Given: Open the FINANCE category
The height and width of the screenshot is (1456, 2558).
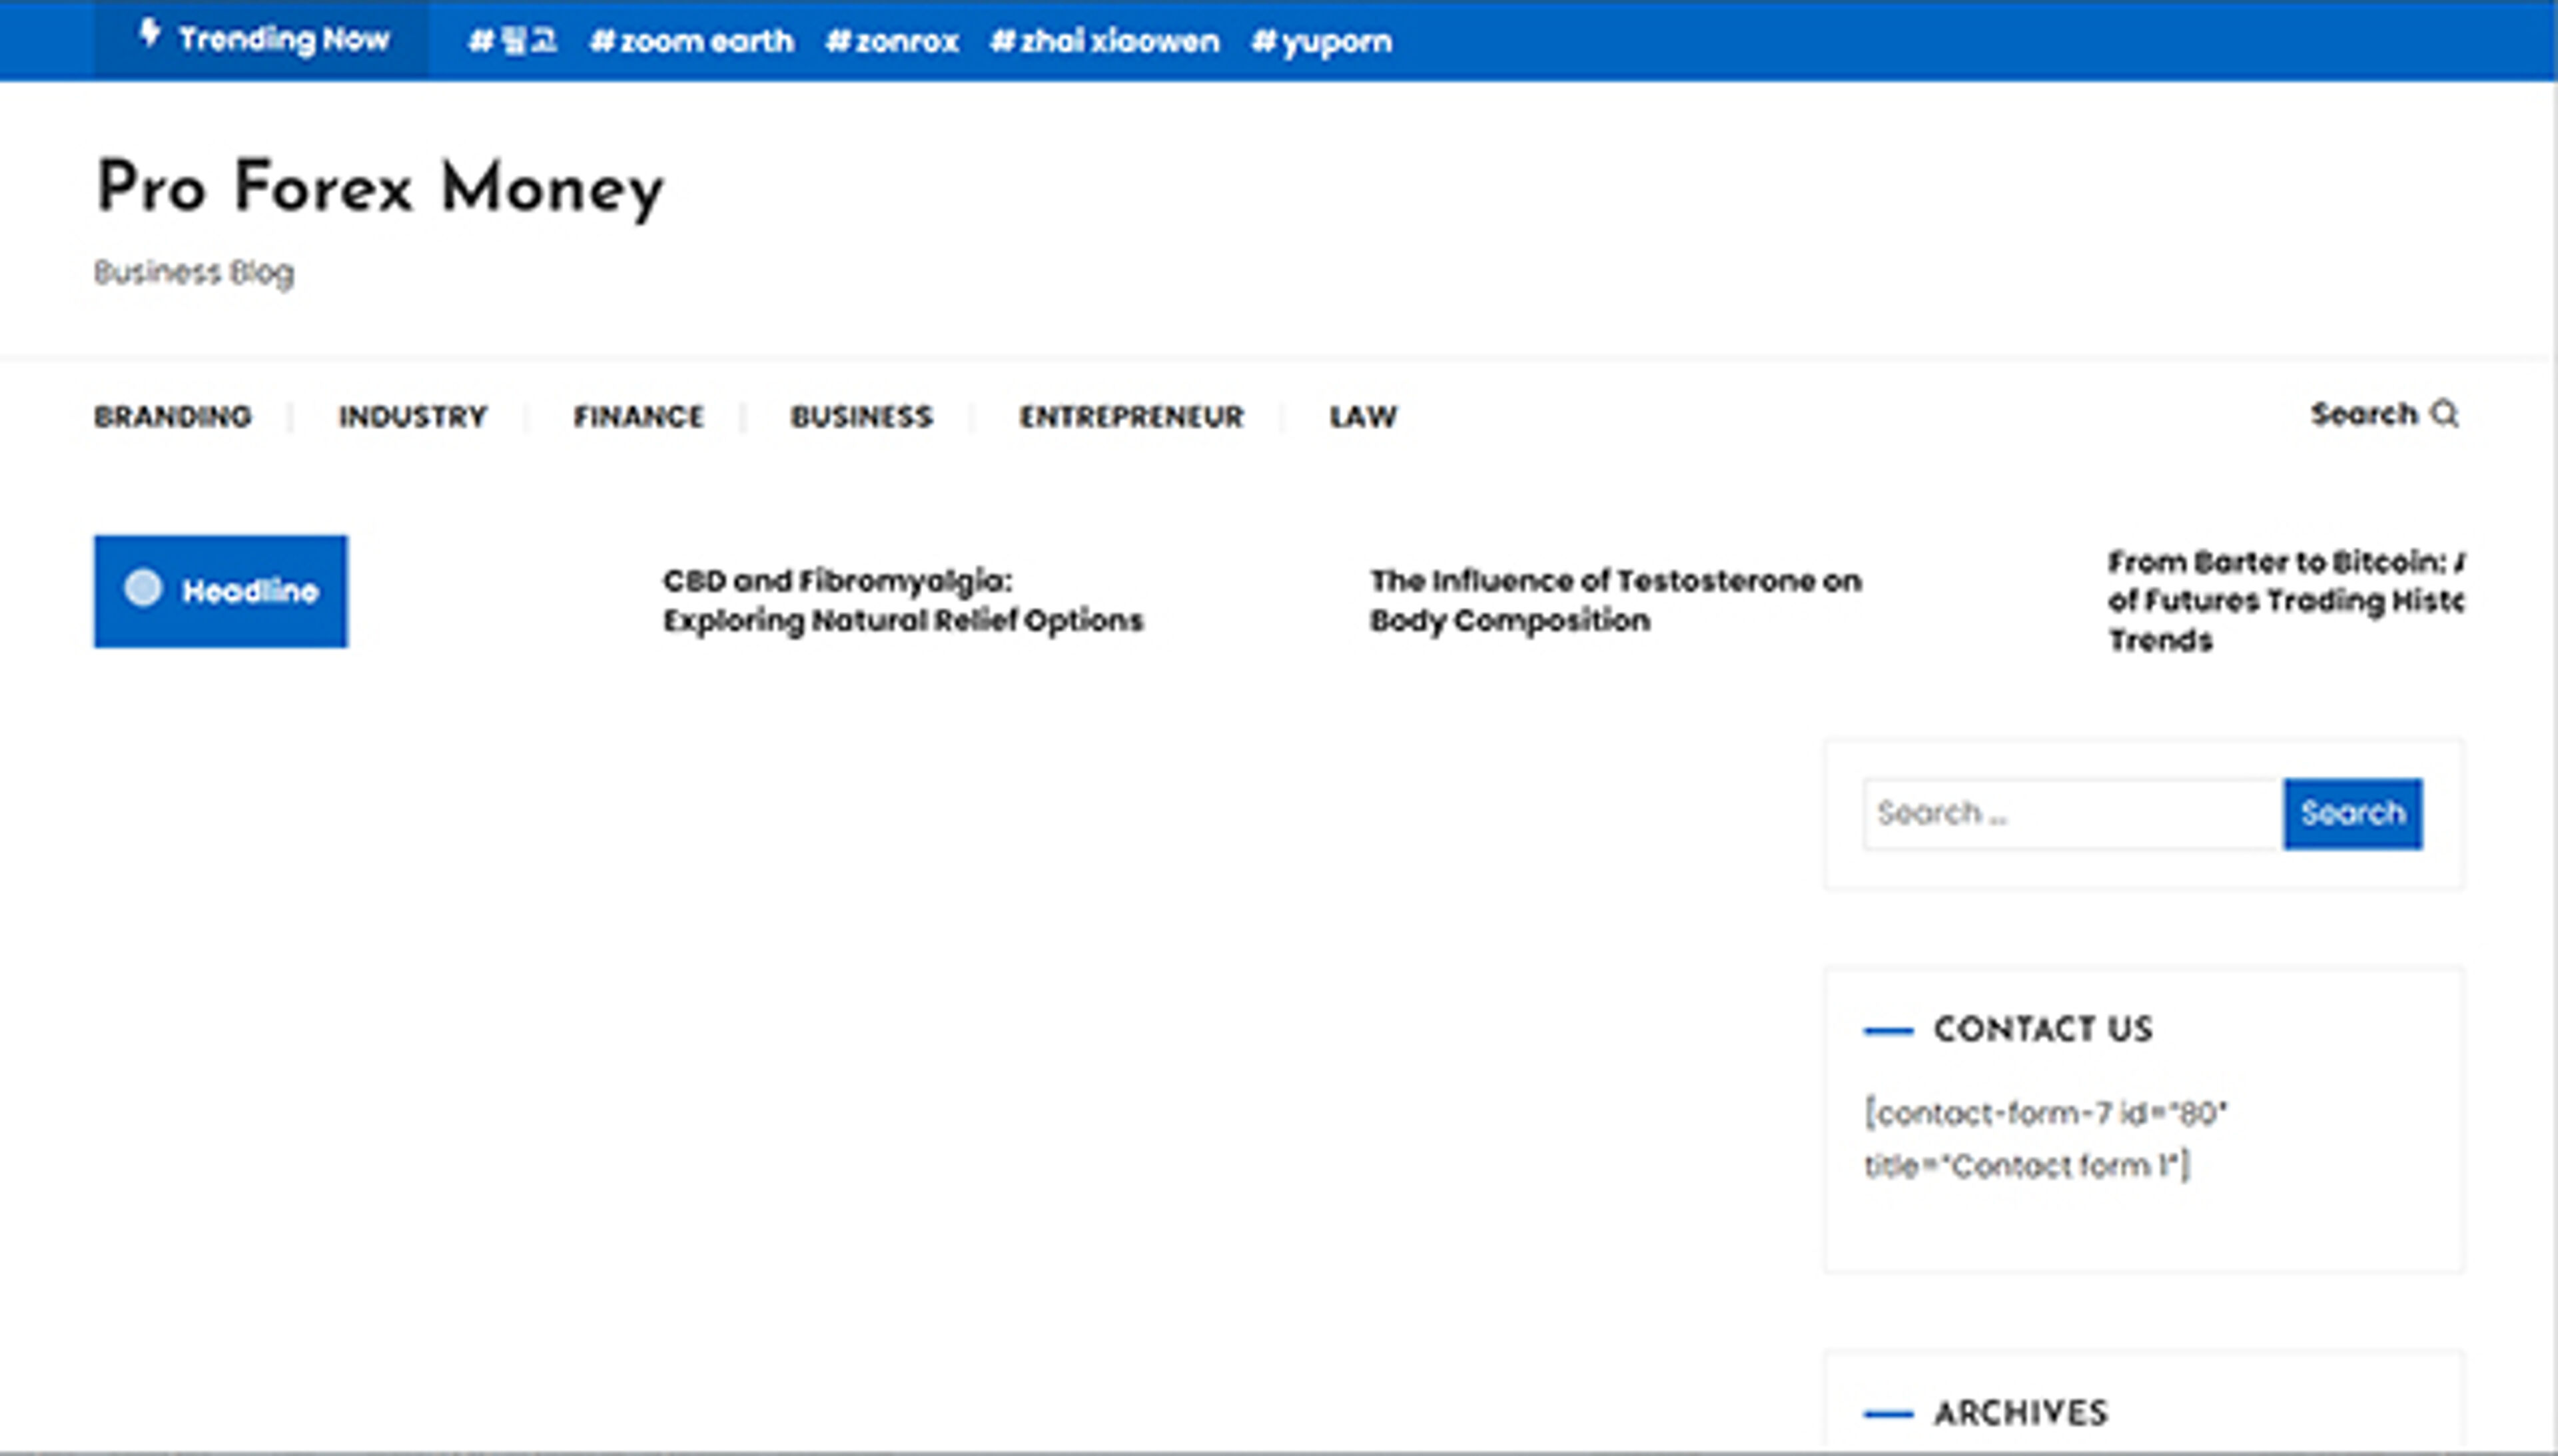Looking at the screenshot, I should (x=638, y=416).
